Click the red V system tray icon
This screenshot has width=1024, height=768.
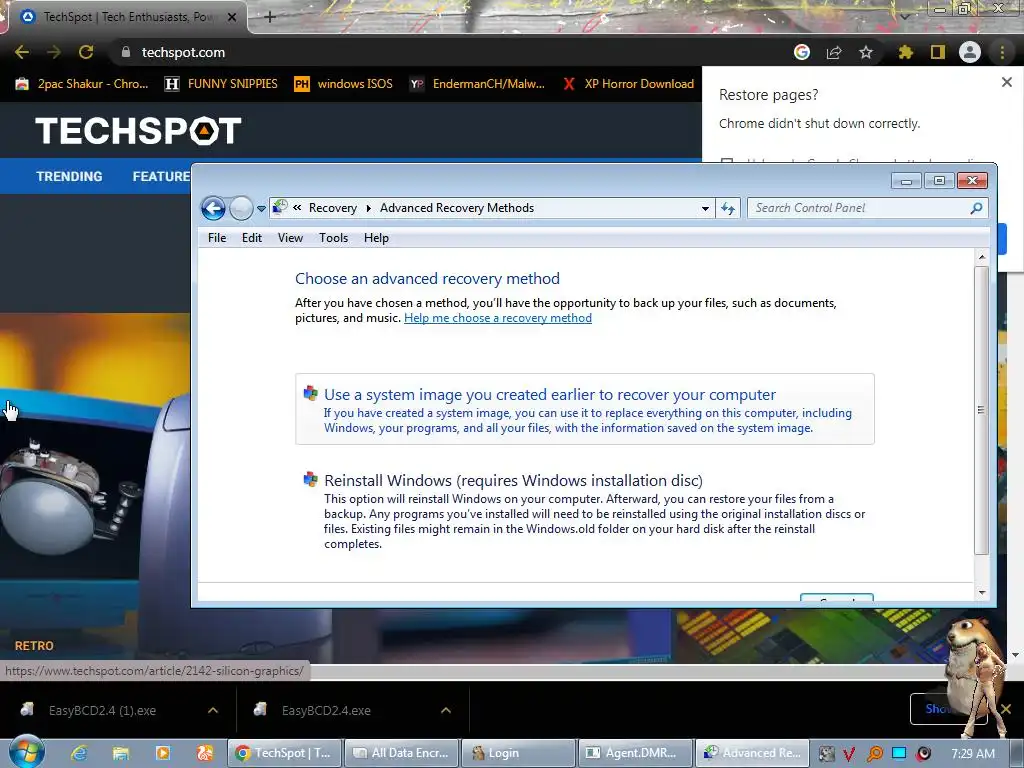click(849, 754)
